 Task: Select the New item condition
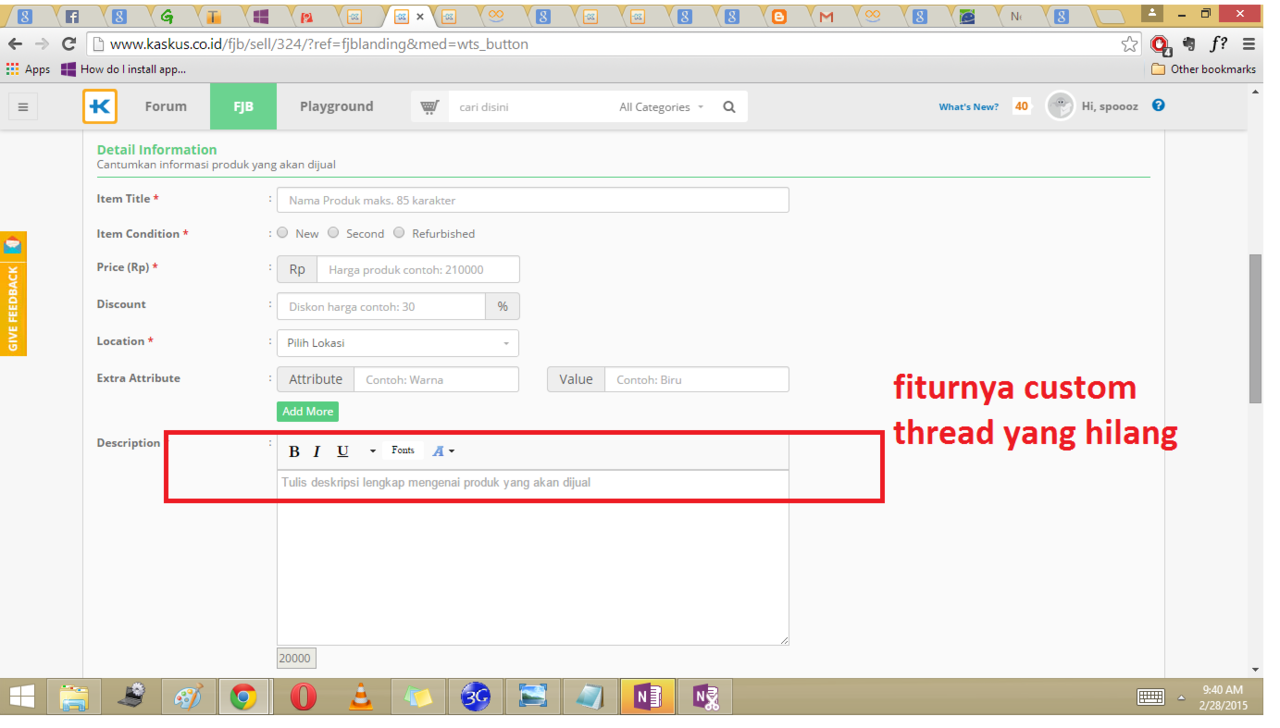(x=283, y=233)
